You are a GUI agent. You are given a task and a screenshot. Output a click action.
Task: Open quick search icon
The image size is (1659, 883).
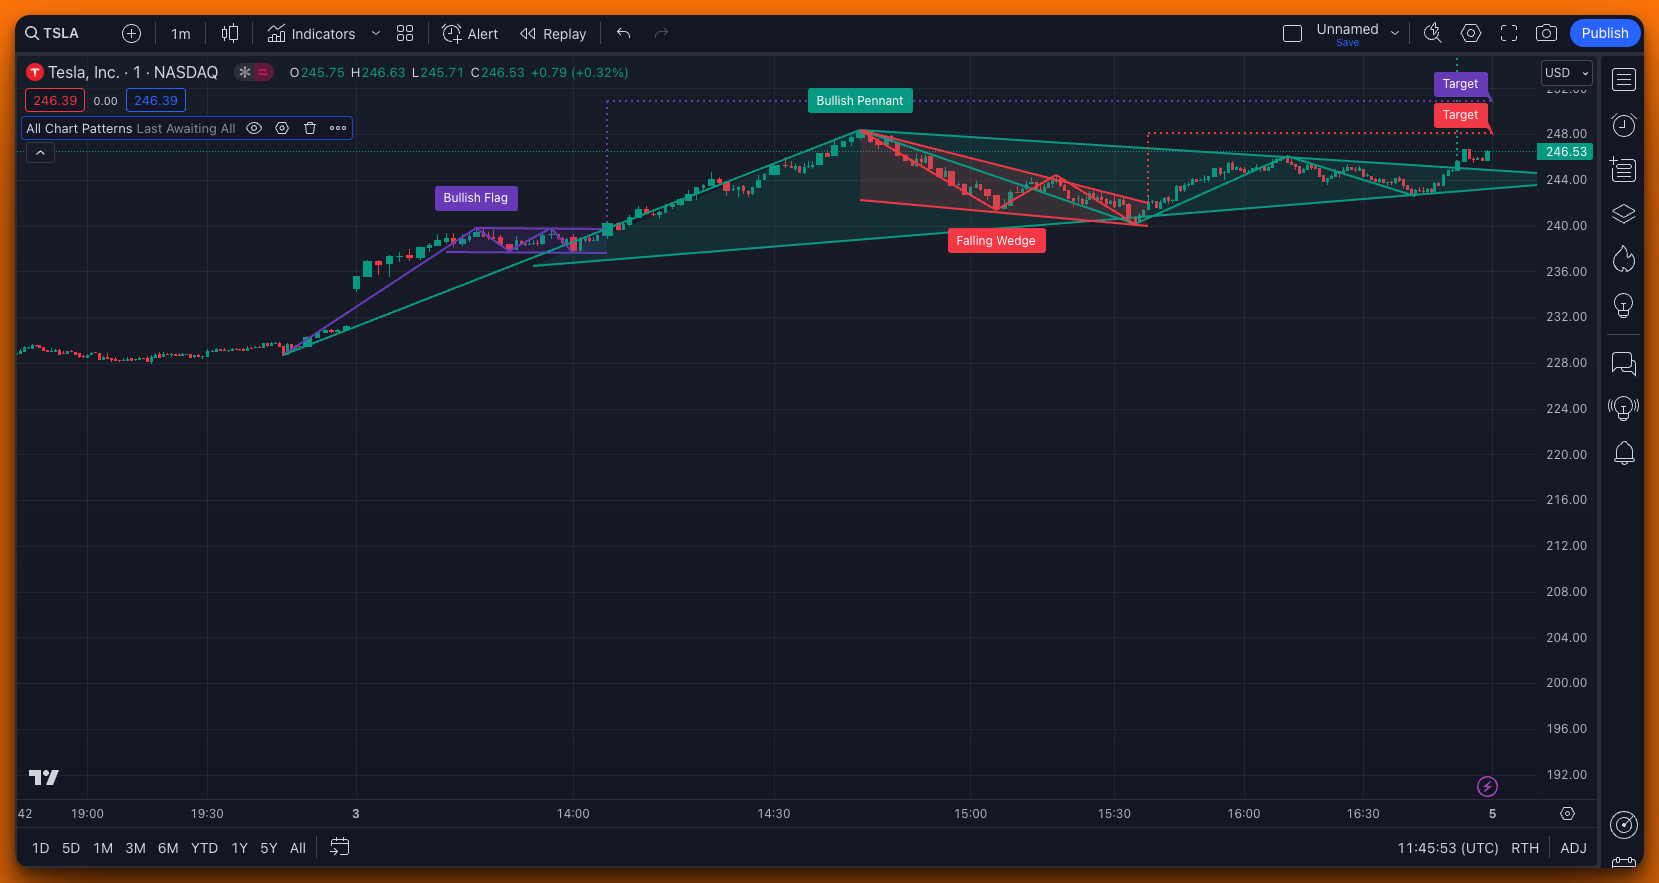[1433, 33]
